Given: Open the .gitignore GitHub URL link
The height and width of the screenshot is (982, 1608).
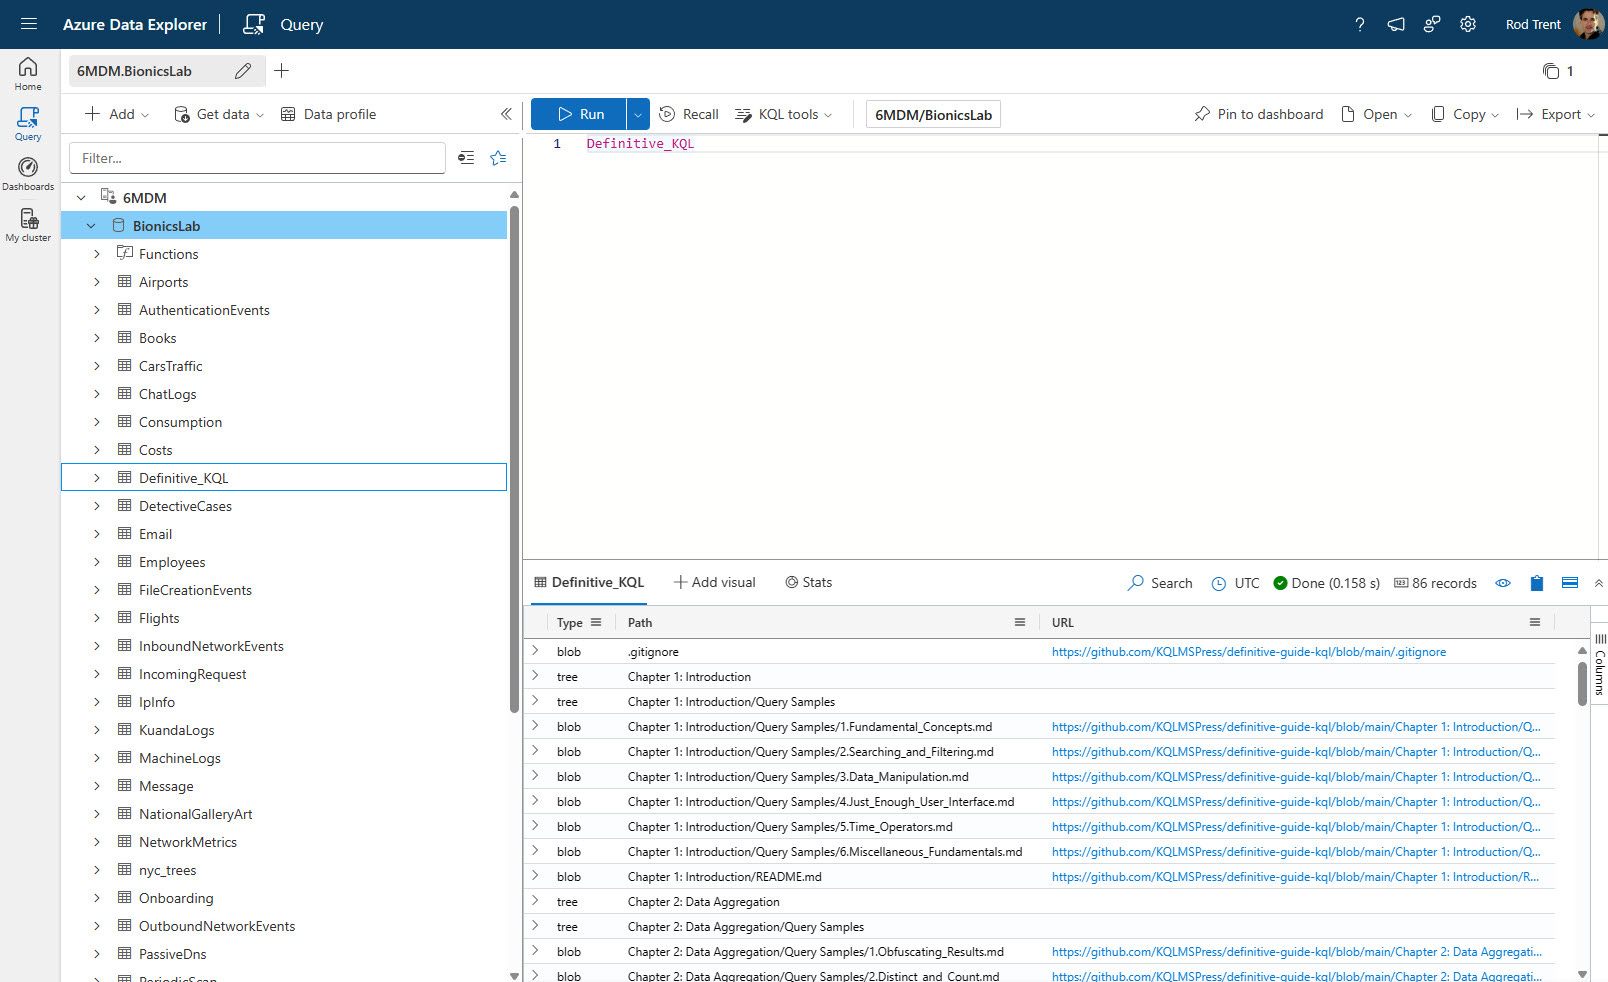Looking at the screenshot, I should [1248, 652].
